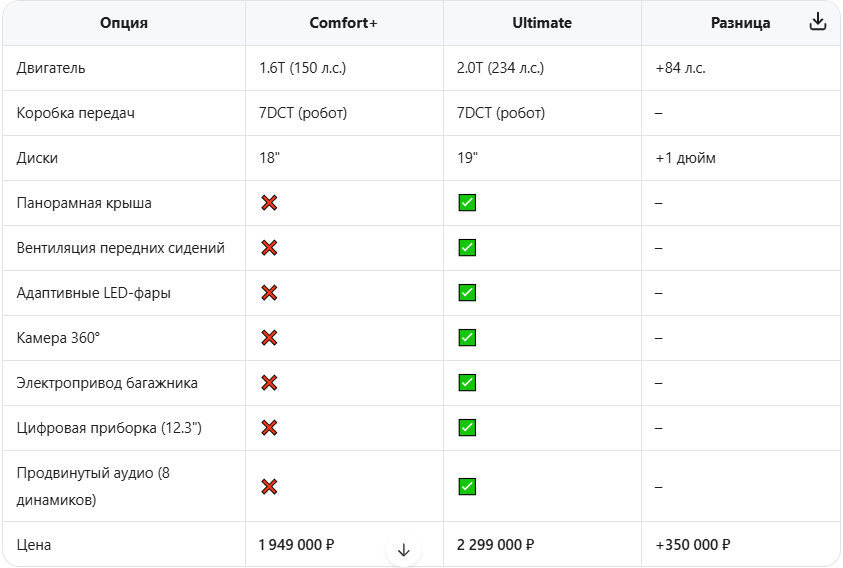Select the Ultimate column header

coord(542,23)
